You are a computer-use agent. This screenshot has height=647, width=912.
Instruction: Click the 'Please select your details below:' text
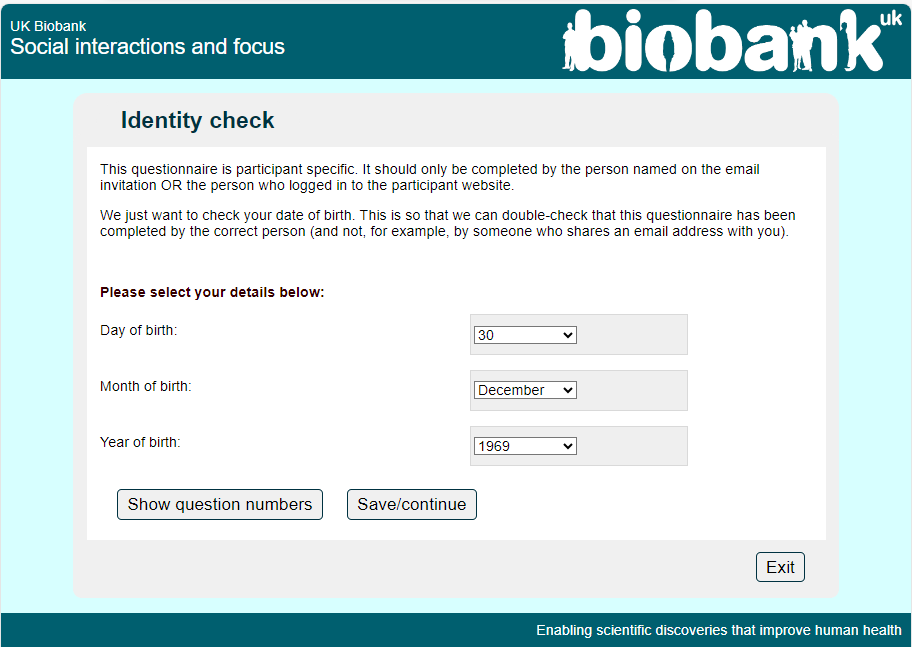click(x=212, y=293)
